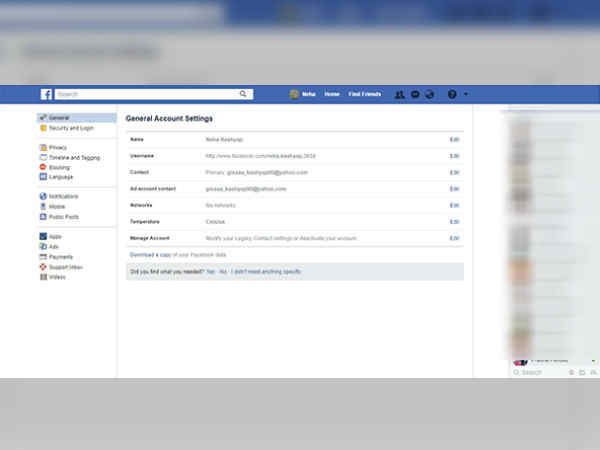Image resolution: width=600 pixels, height=450 pixels.
Task: Open Find Friends in the top bar
Action: 365,94
